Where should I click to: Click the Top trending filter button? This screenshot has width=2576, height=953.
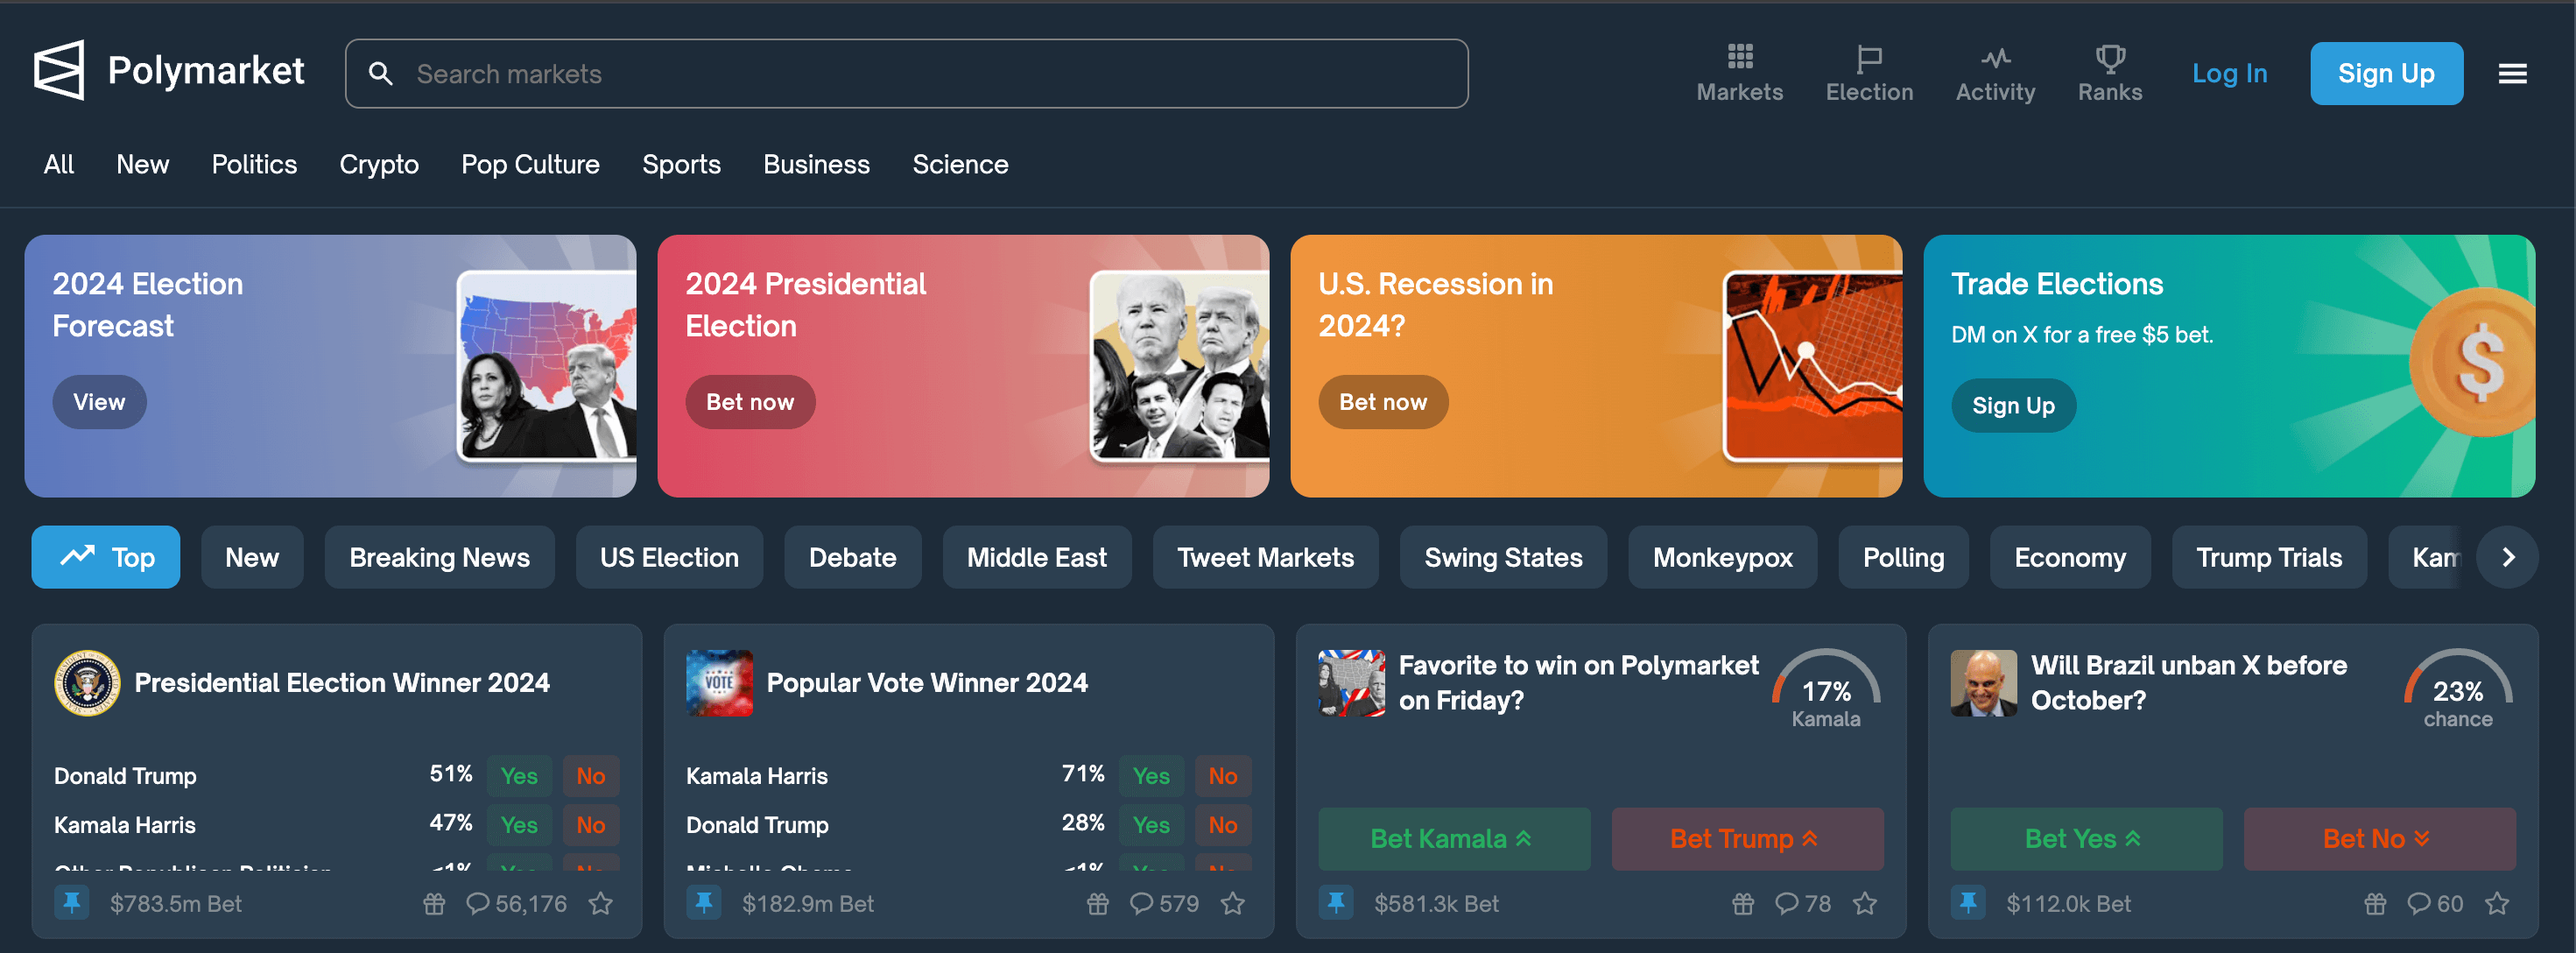click(107, 557)
